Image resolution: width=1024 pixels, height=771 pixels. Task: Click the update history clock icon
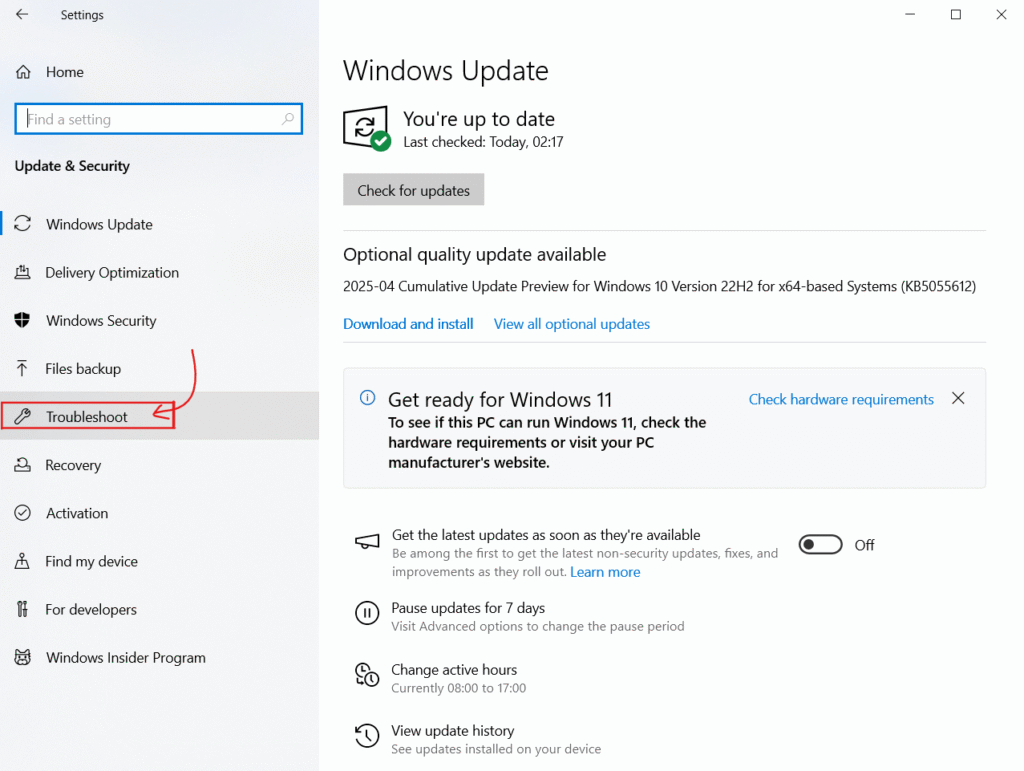pos(367,737)
